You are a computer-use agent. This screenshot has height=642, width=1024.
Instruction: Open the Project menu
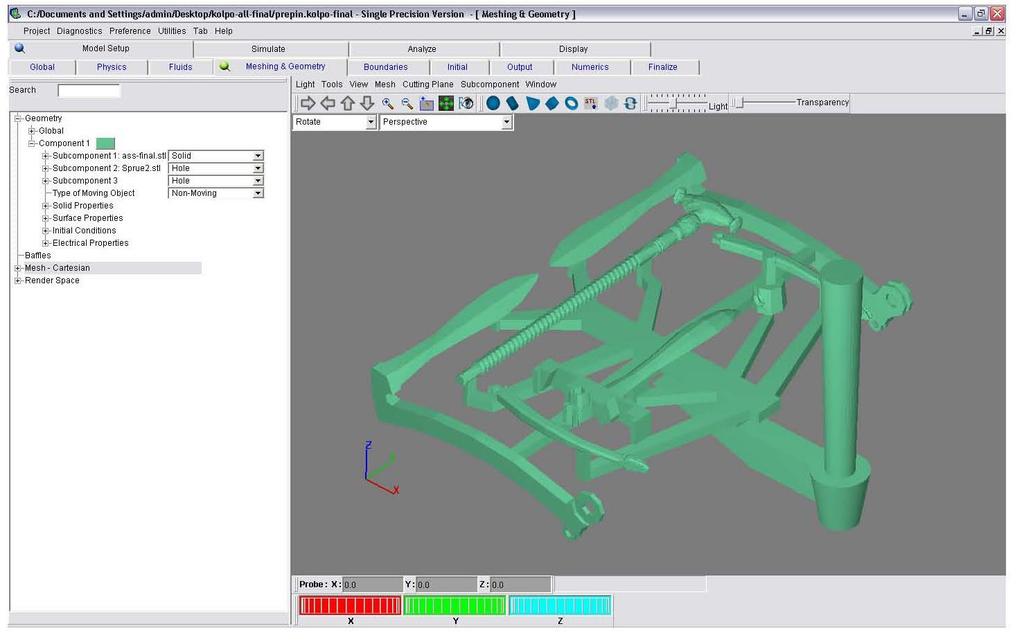coord(37,31)
